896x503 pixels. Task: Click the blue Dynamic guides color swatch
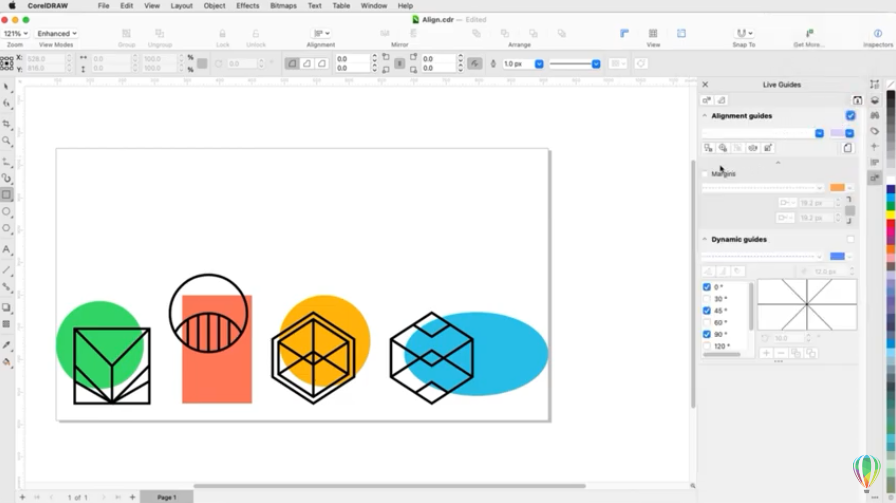click(837, 256)
